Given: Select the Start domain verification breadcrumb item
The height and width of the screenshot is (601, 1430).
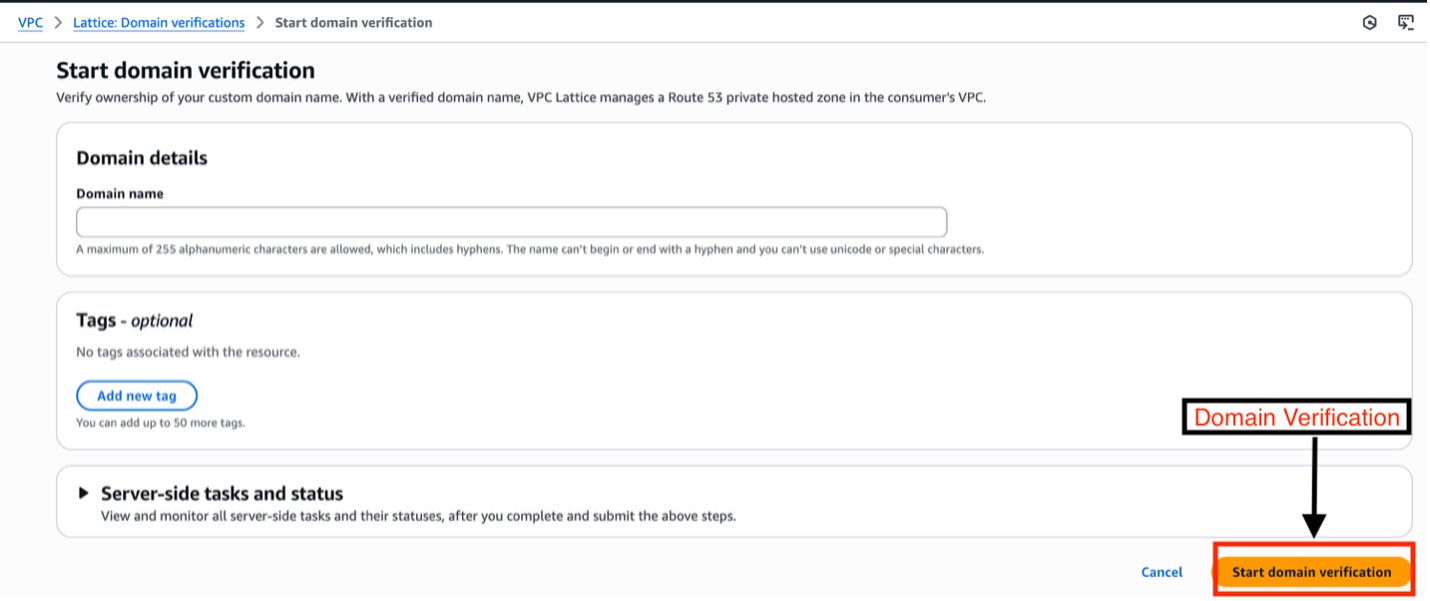Looking at the screenshot, I should [353, 22].
